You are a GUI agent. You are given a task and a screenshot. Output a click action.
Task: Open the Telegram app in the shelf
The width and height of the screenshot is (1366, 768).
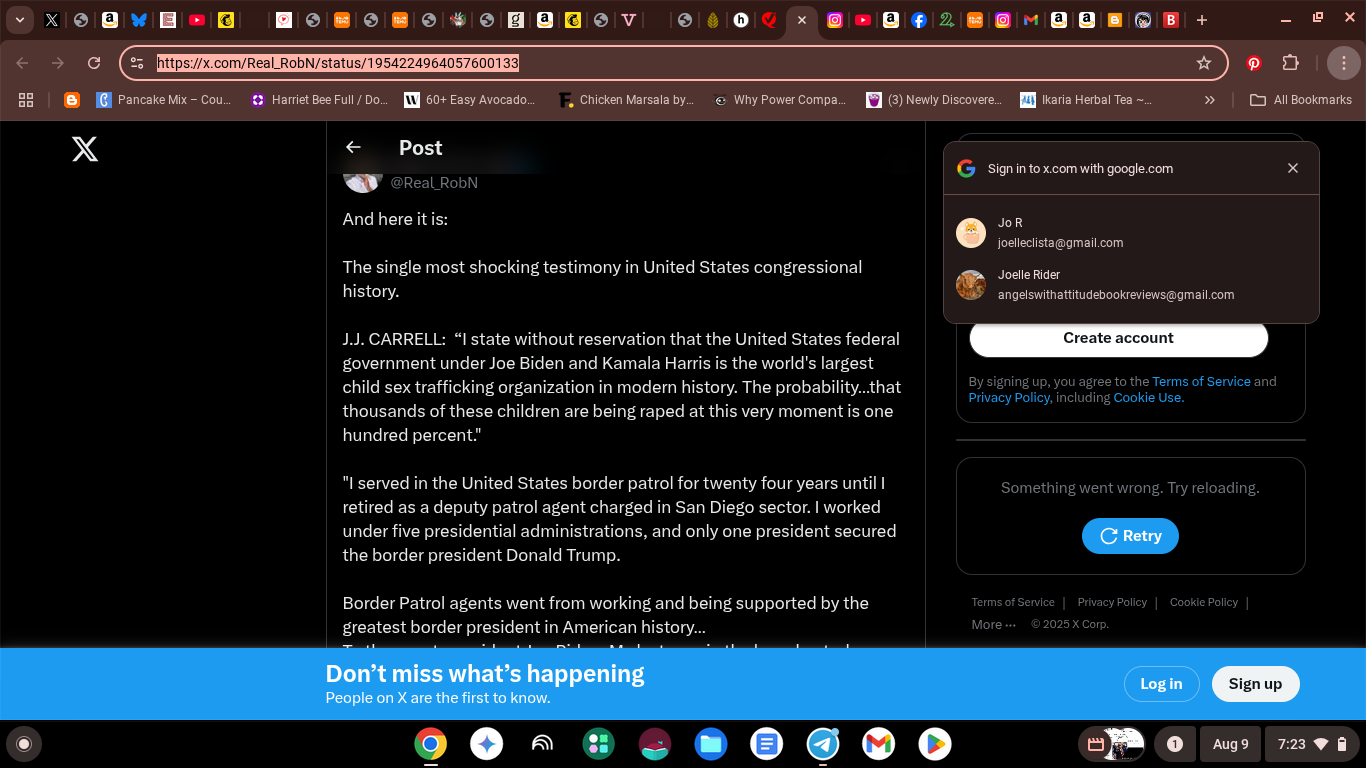pos(823,744)
